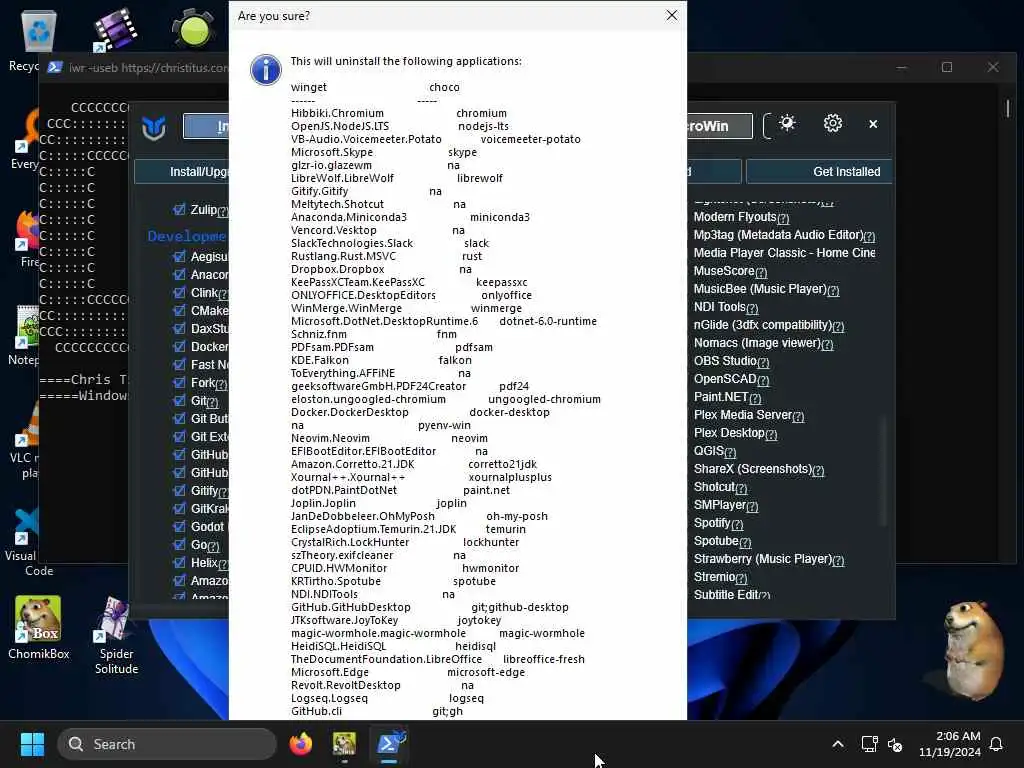Click the PowerShell window scrollbar
Screen dimensions: 1024x768
point(1008,108)
